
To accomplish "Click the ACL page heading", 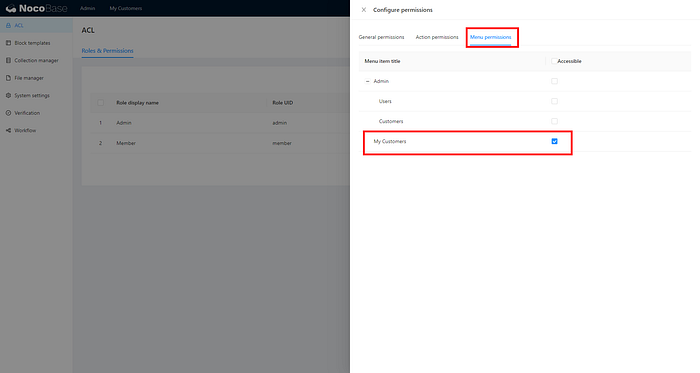I will (88, 30).
